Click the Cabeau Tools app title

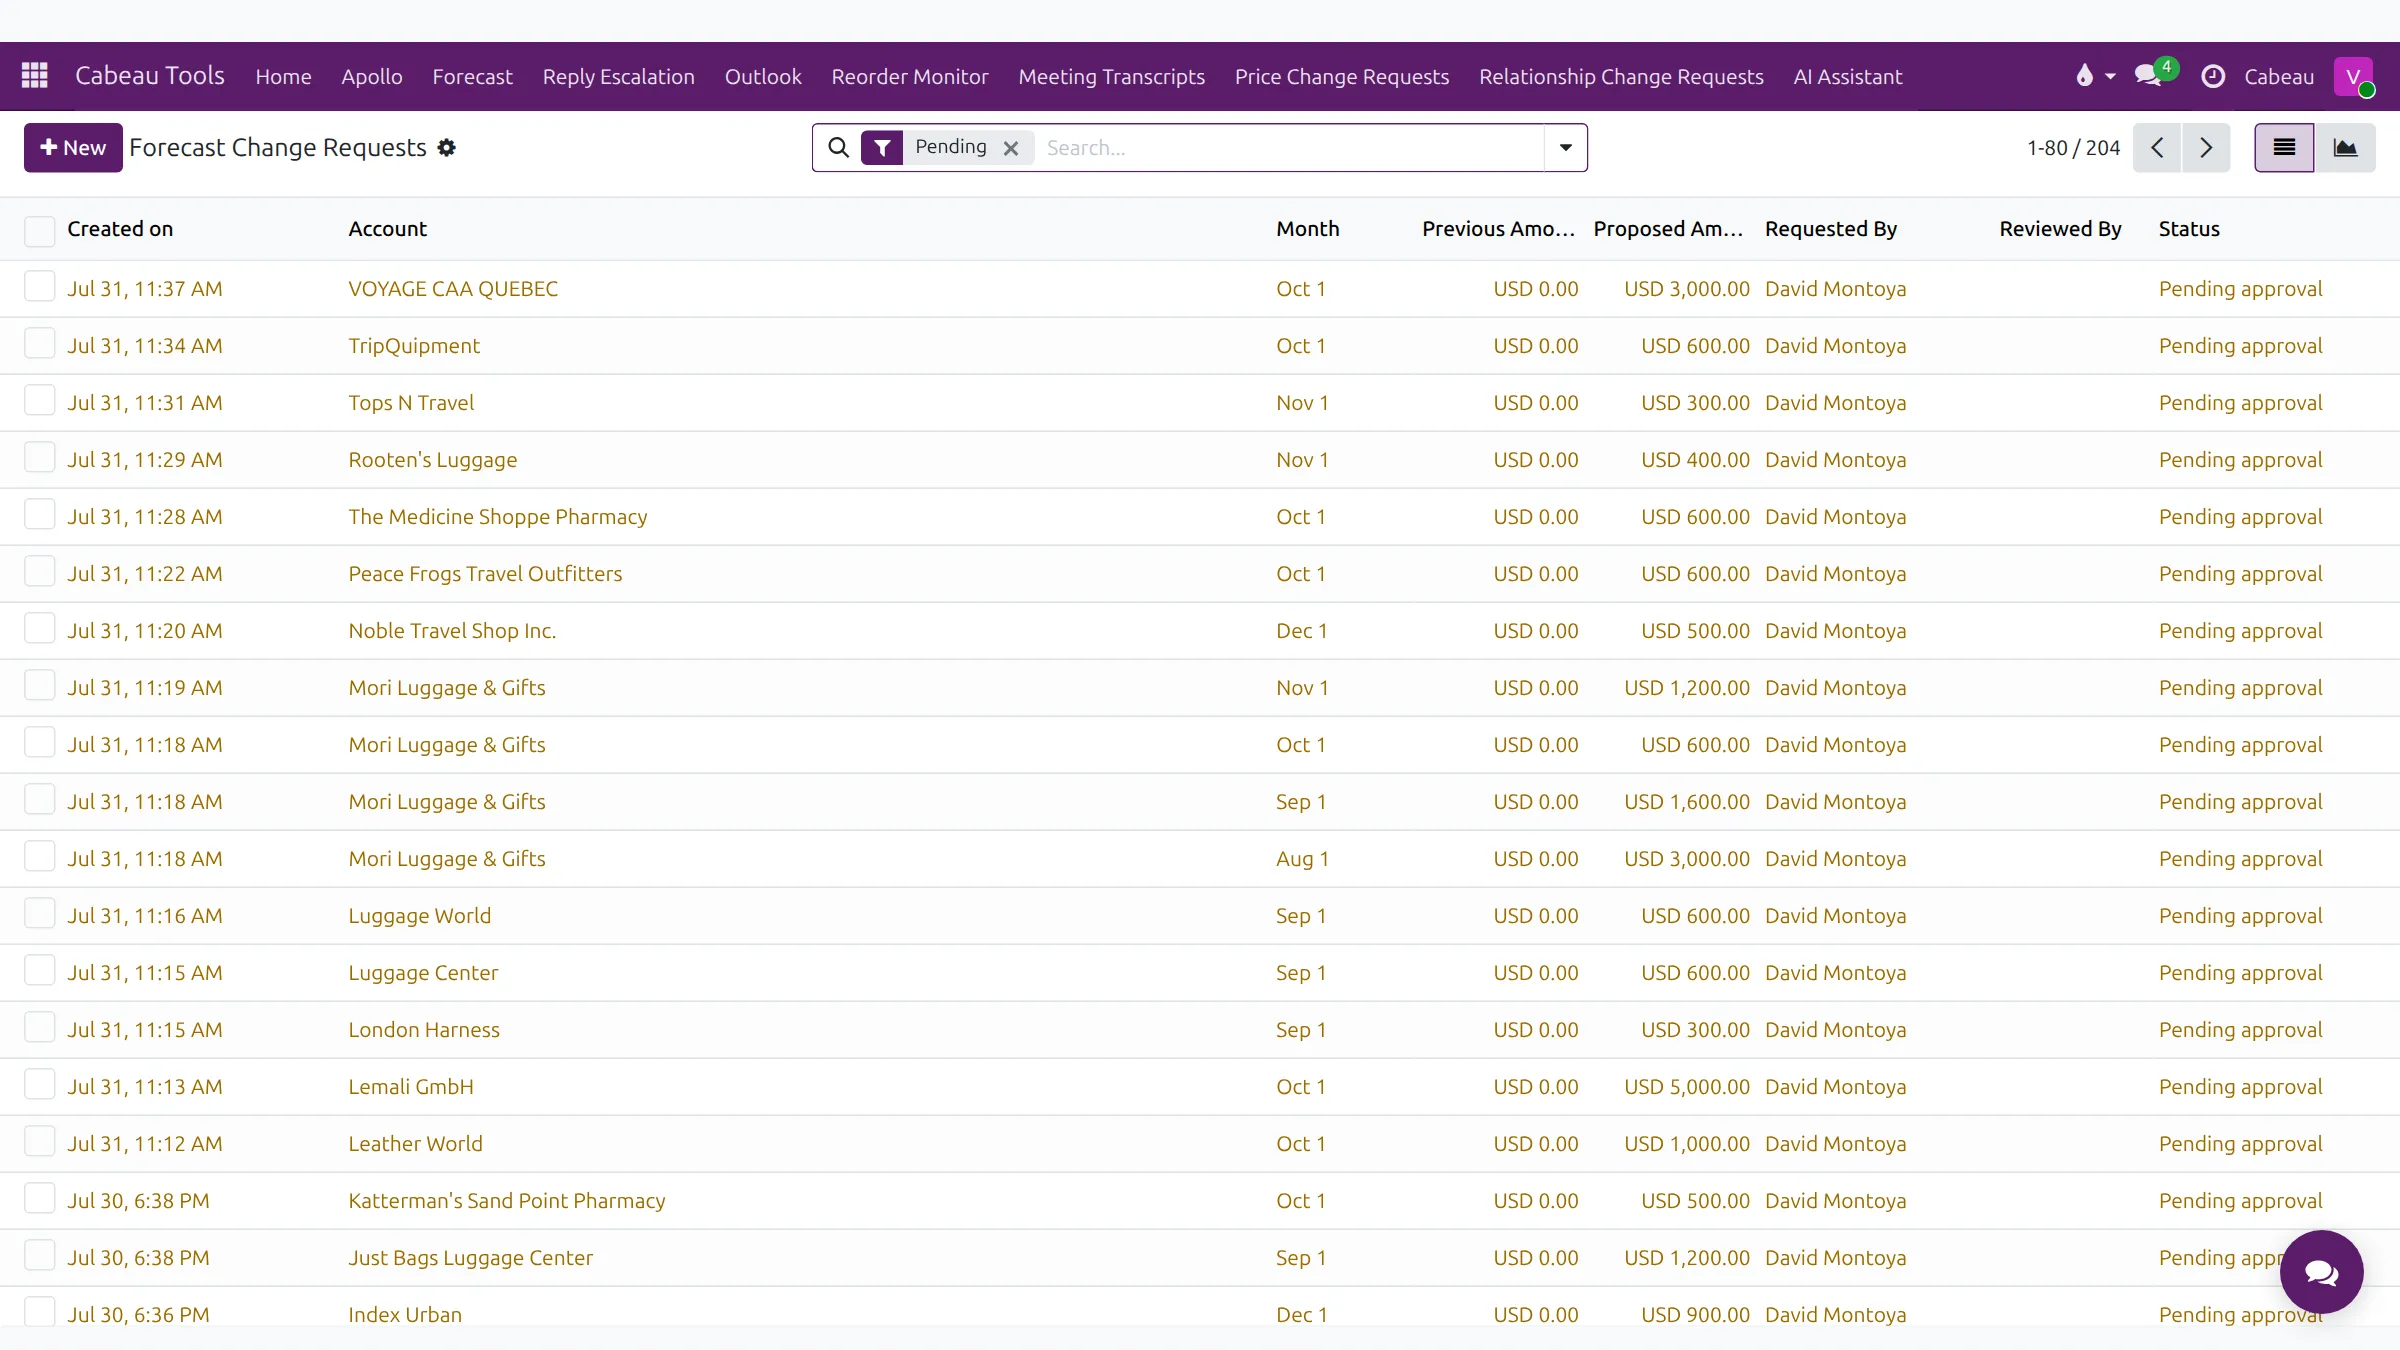click(150, 76)
